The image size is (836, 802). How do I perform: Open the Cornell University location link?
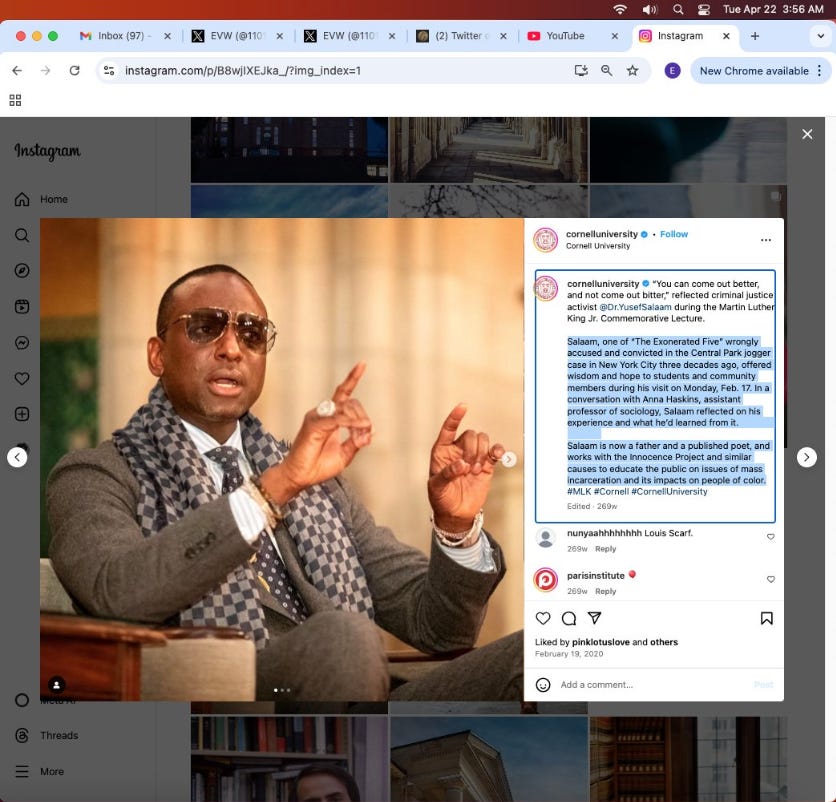(598, 246)
